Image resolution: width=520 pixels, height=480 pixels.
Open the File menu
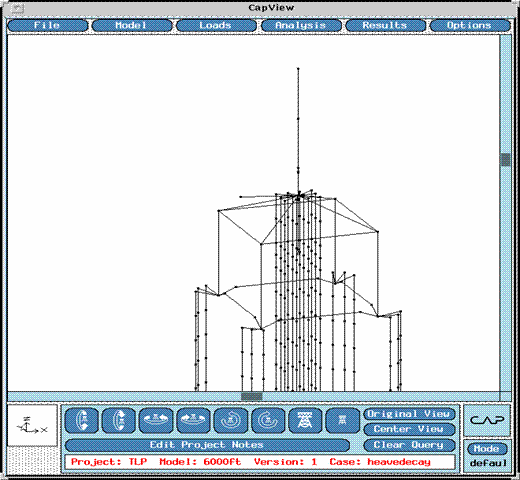[x=47, y=26]
